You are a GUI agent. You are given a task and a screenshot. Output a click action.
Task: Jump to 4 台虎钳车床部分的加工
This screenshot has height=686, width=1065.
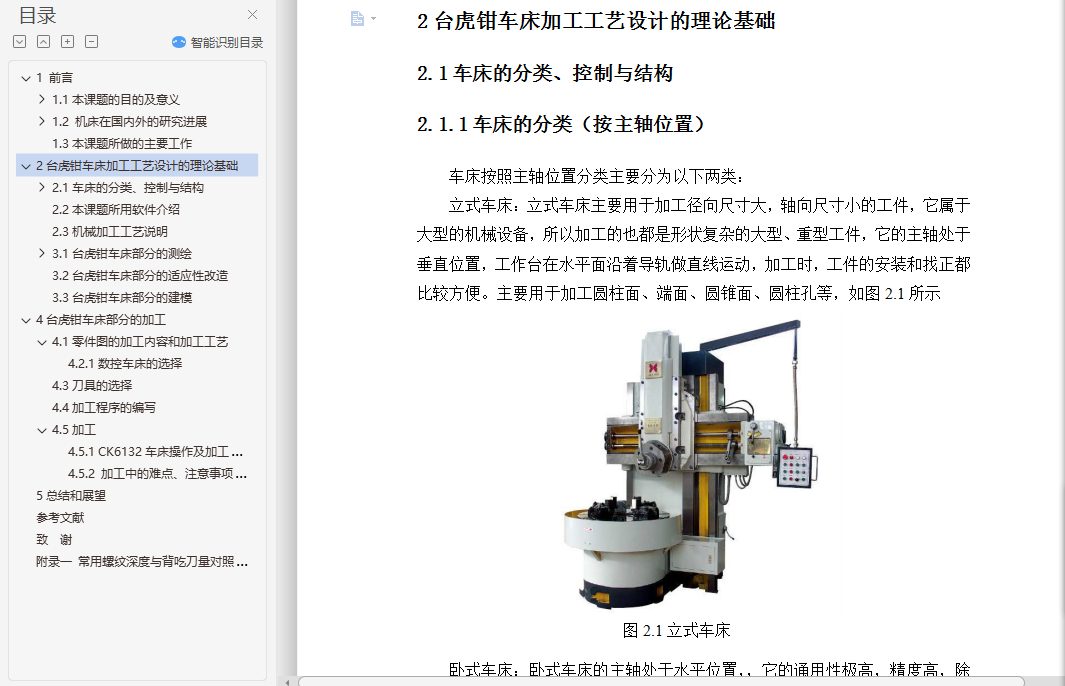(101, 320)
